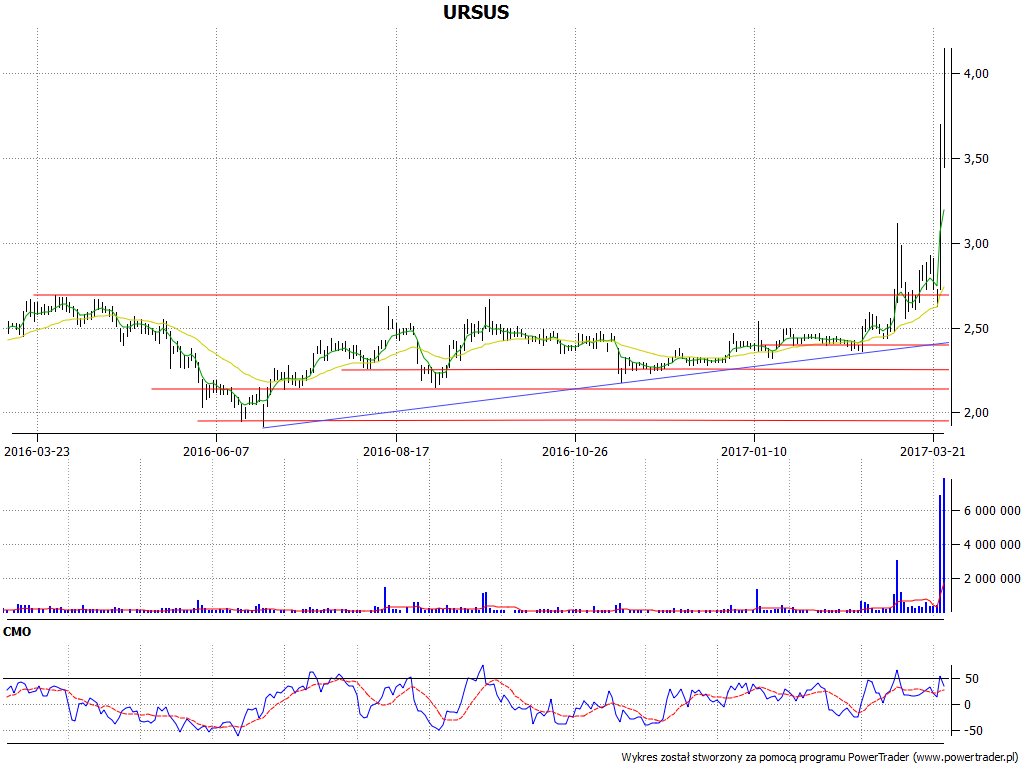Click the 2016-03-23 date label
The width and height of the screenshot is (1024, 768).
tap(37, 451)
